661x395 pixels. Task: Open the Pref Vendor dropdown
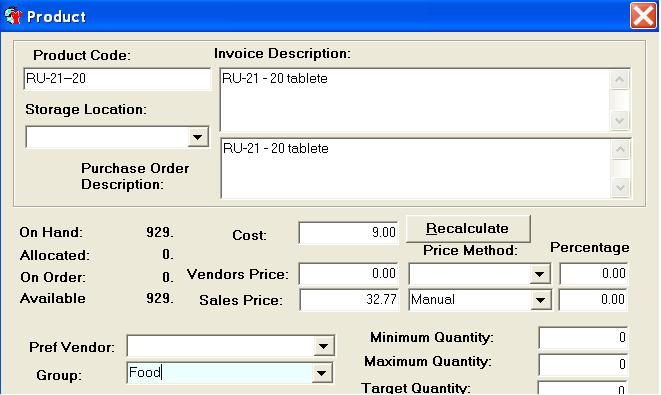tap(323, 347)
